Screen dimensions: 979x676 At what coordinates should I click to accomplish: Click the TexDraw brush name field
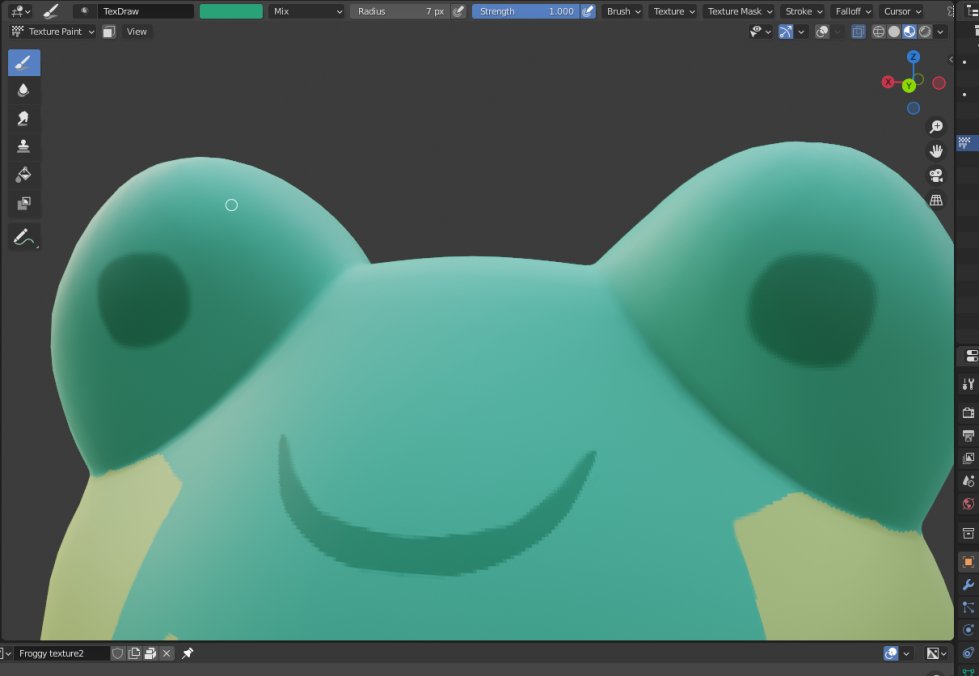[x=145, y=11]
